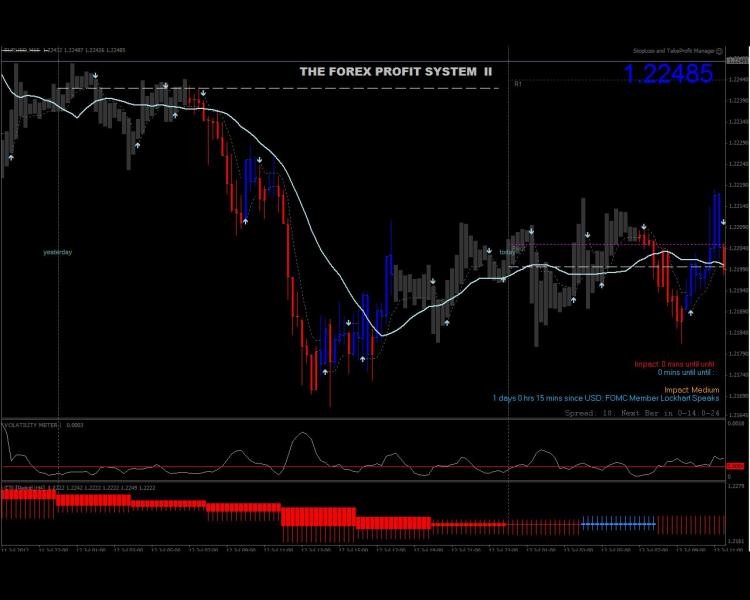The height and width of the screenshot is (600, 750).
Task: Select the bottom trend indicator's values label
Action: 79,488
